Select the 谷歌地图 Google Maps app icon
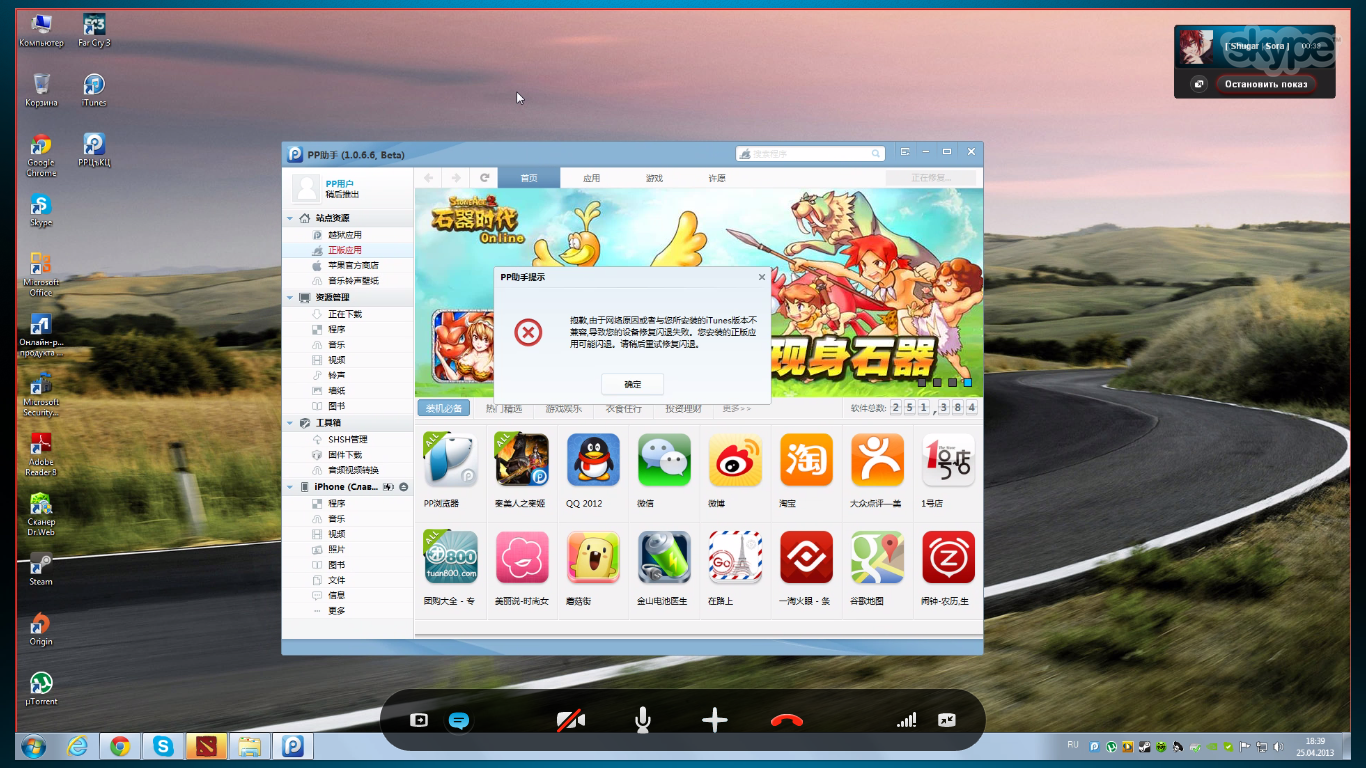 (x=877, y=556)
